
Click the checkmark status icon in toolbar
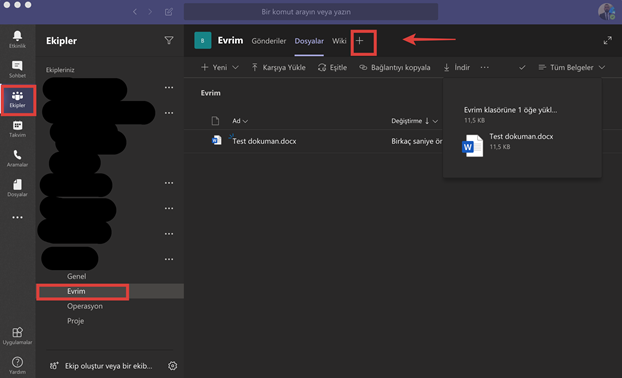(x=522, y=67)
